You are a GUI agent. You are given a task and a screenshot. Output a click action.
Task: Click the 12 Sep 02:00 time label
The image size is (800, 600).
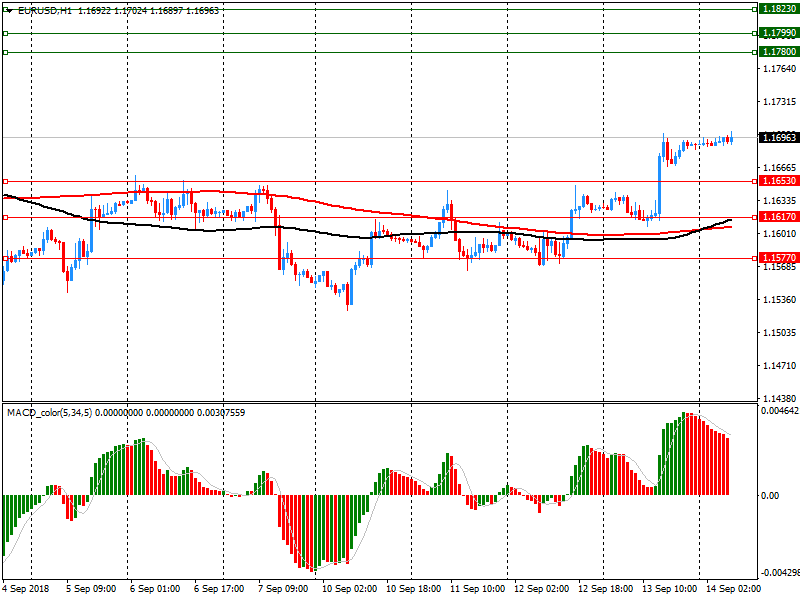coord(541,589)
